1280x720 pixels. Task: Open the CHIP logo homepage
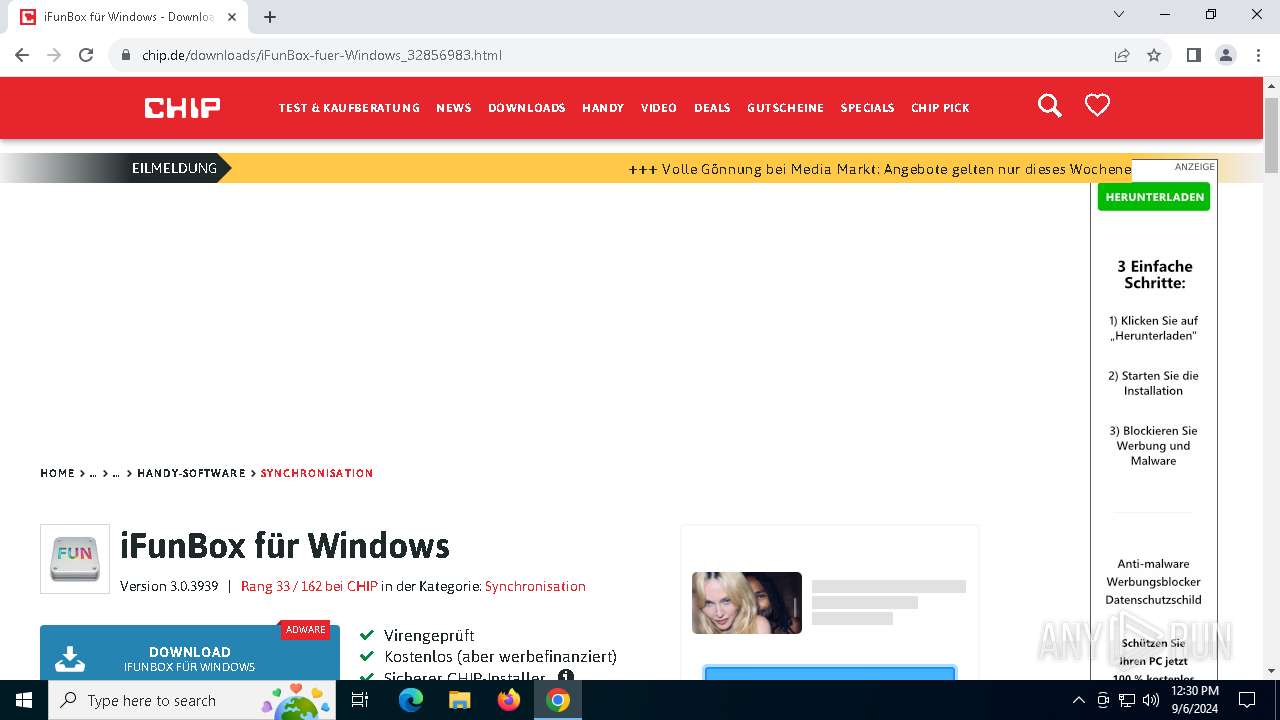click(182, 108)
